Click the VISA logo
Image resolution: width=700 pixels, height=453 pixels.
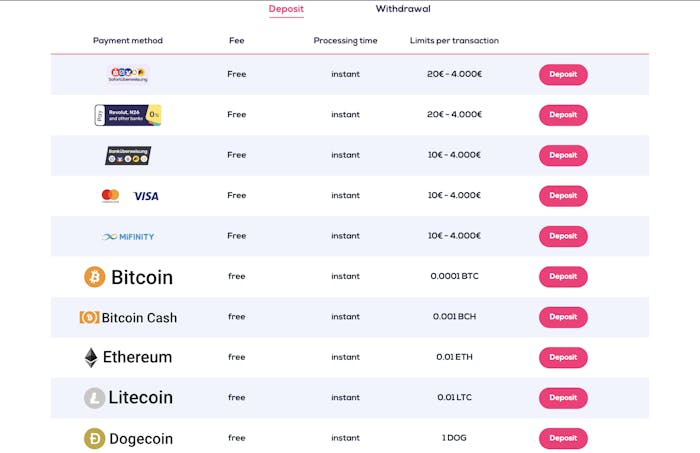coord(146,196)
